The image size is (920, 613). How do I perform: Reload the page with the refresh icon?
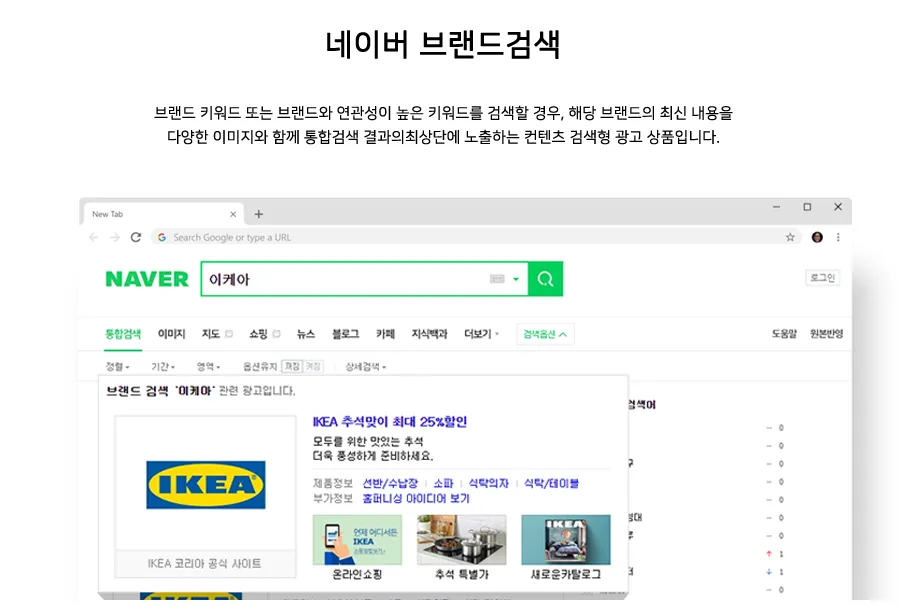click(136, 237)
